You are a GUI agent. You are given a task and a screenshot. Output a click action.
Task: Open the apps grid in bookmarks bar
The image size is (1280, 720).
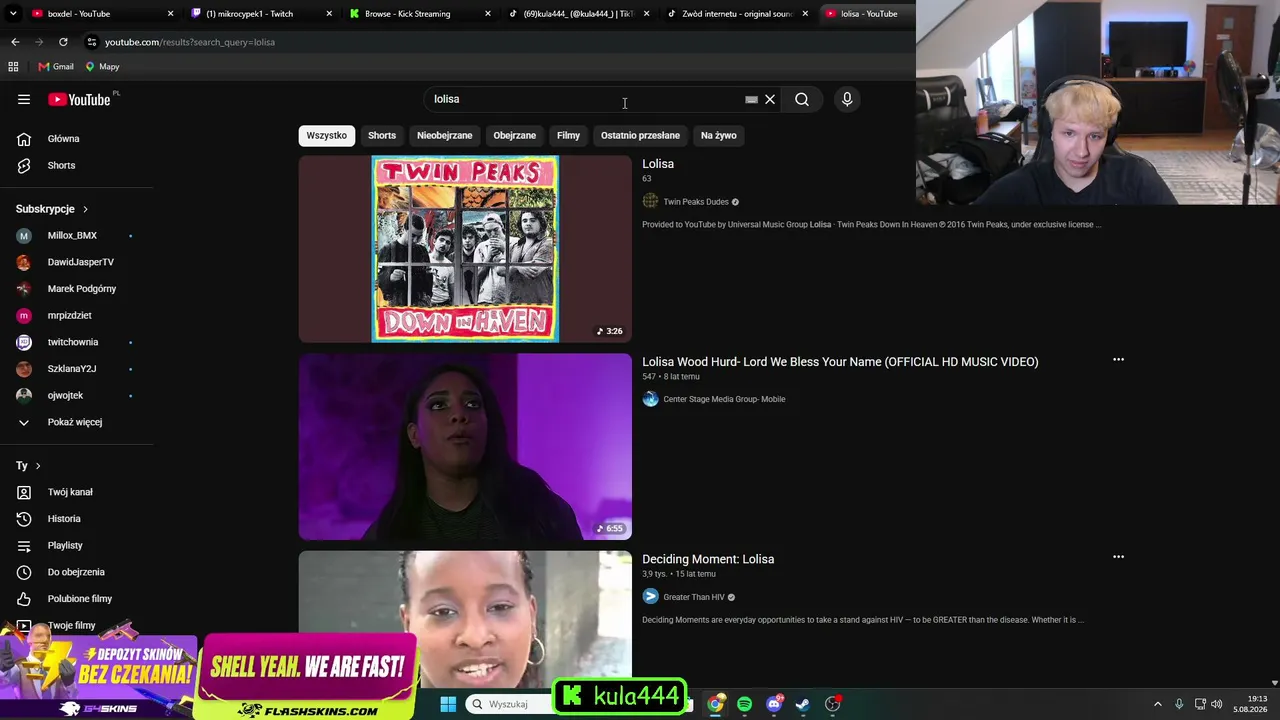(13, 67)
